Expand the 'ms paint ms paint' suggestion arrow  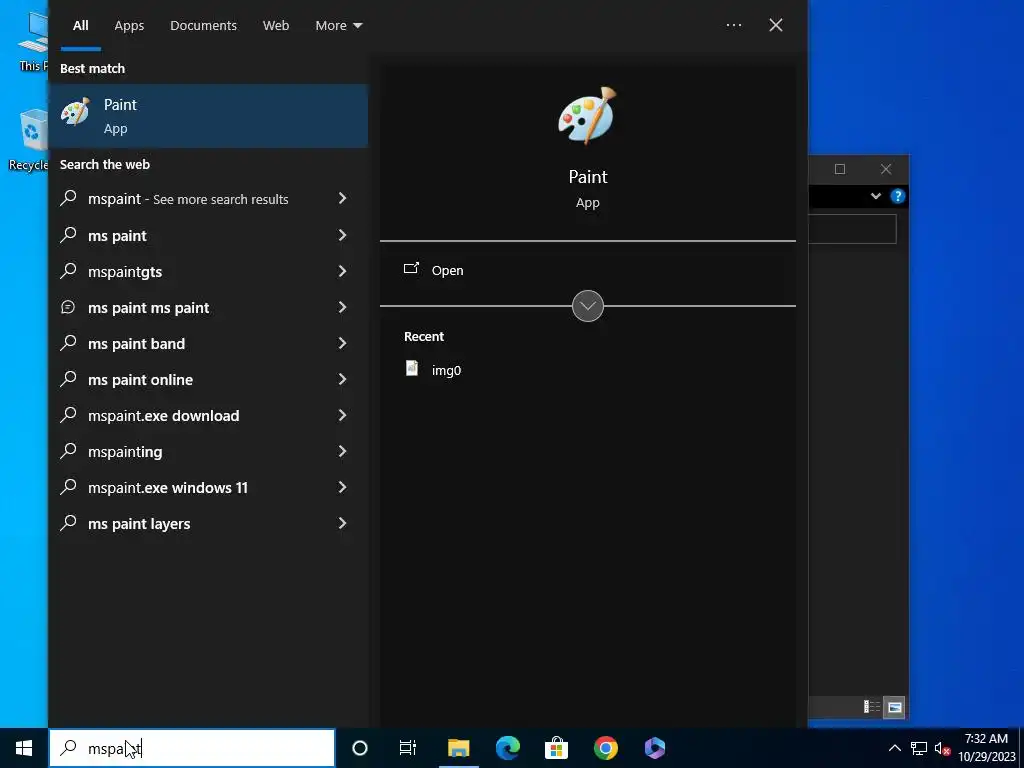pyautogui.click(x=342, y=306)
